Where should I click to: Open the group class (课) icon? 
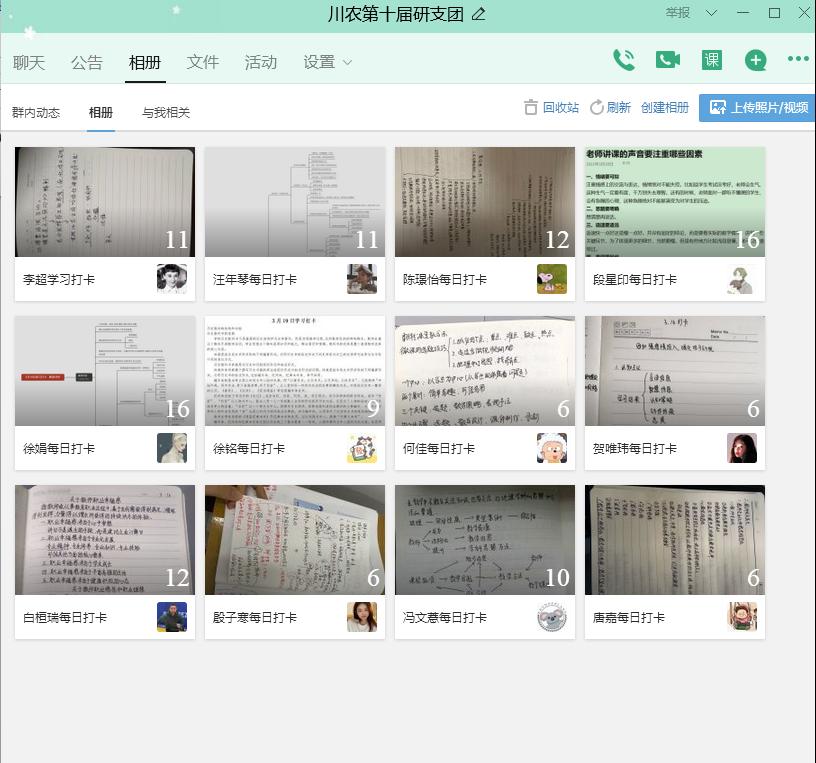coord(711,60)
